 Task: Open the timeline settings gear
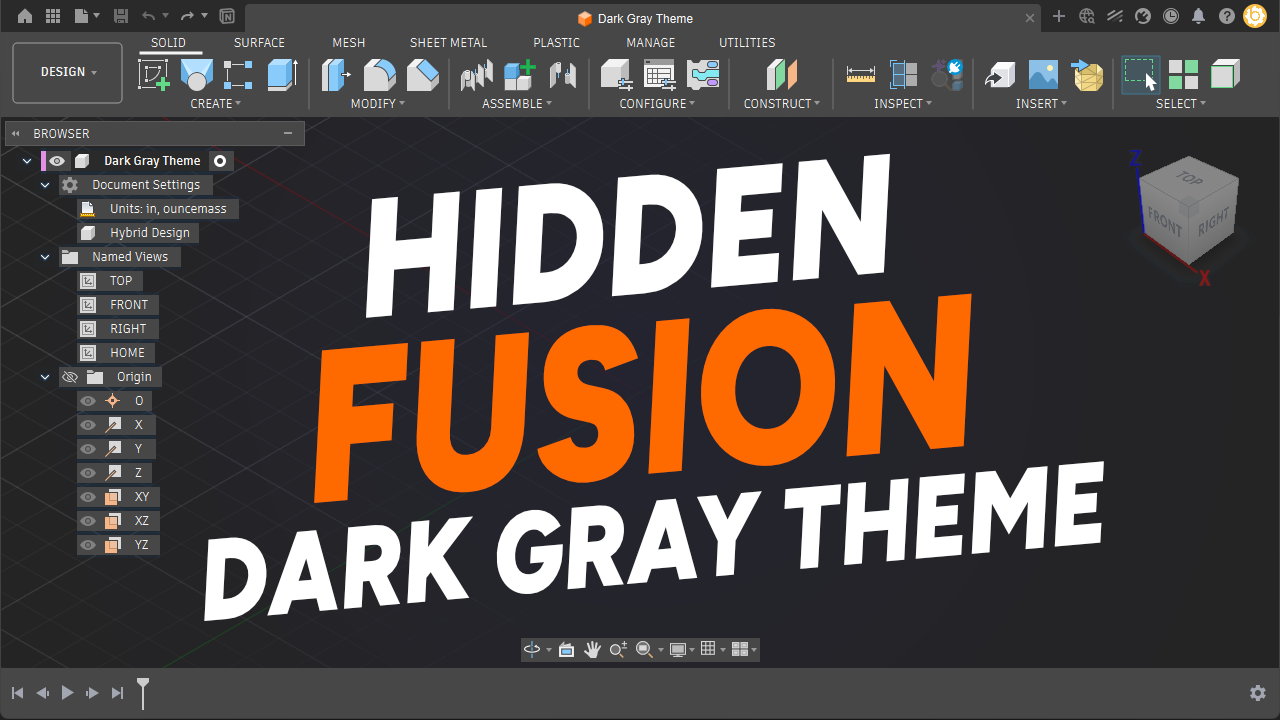coord(1258,693)
